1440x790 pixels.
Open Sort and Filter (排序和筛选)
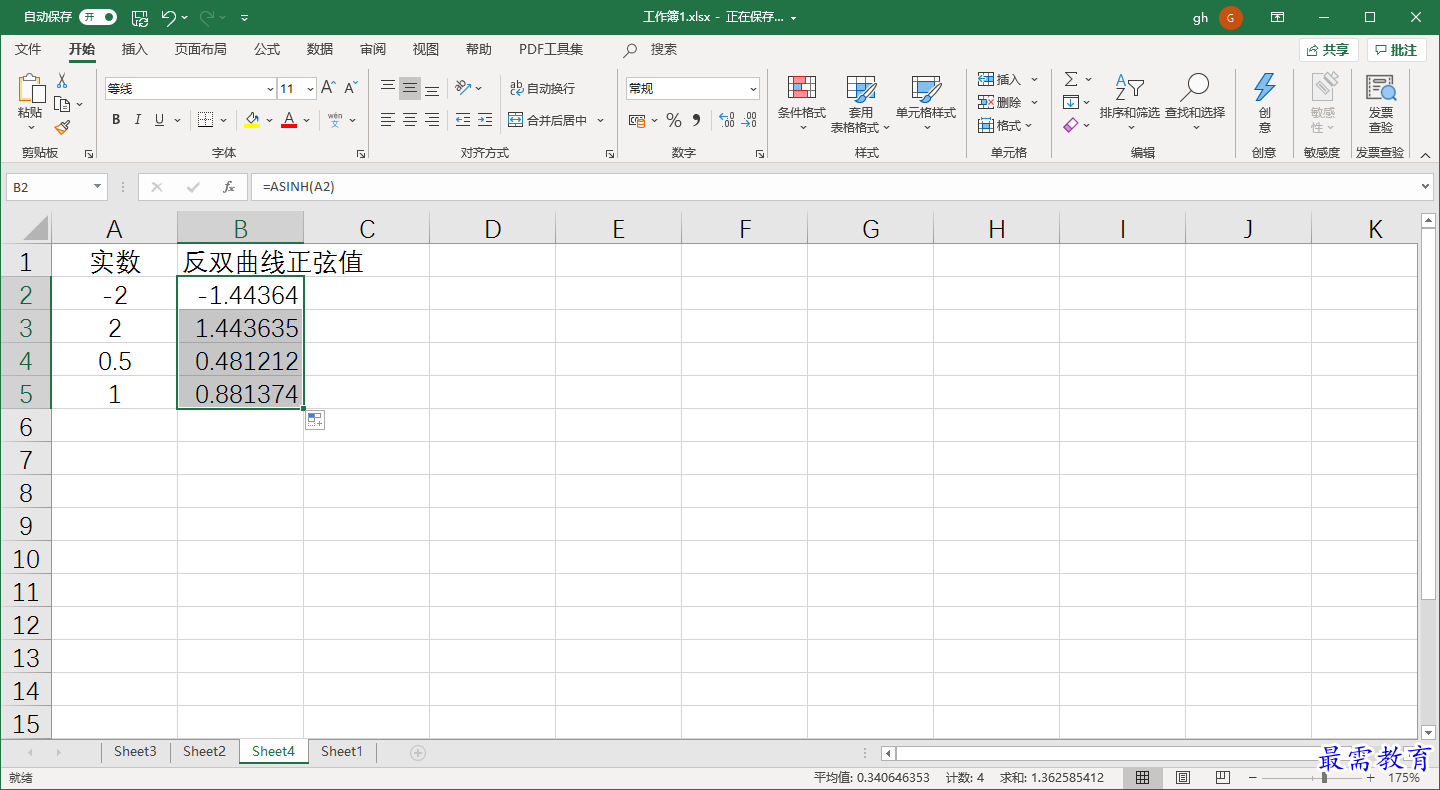click(1129, 103)
